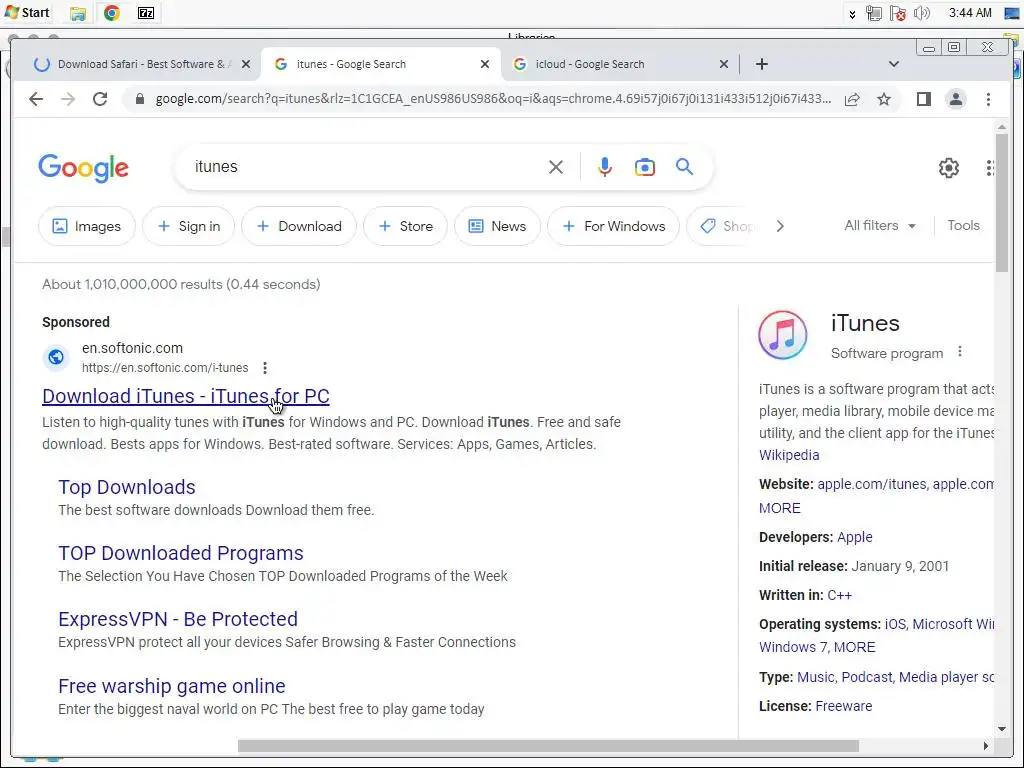Toggle Chrome side panel
The width and height of the screenshot is (1024, 768).
pos(923,99)
